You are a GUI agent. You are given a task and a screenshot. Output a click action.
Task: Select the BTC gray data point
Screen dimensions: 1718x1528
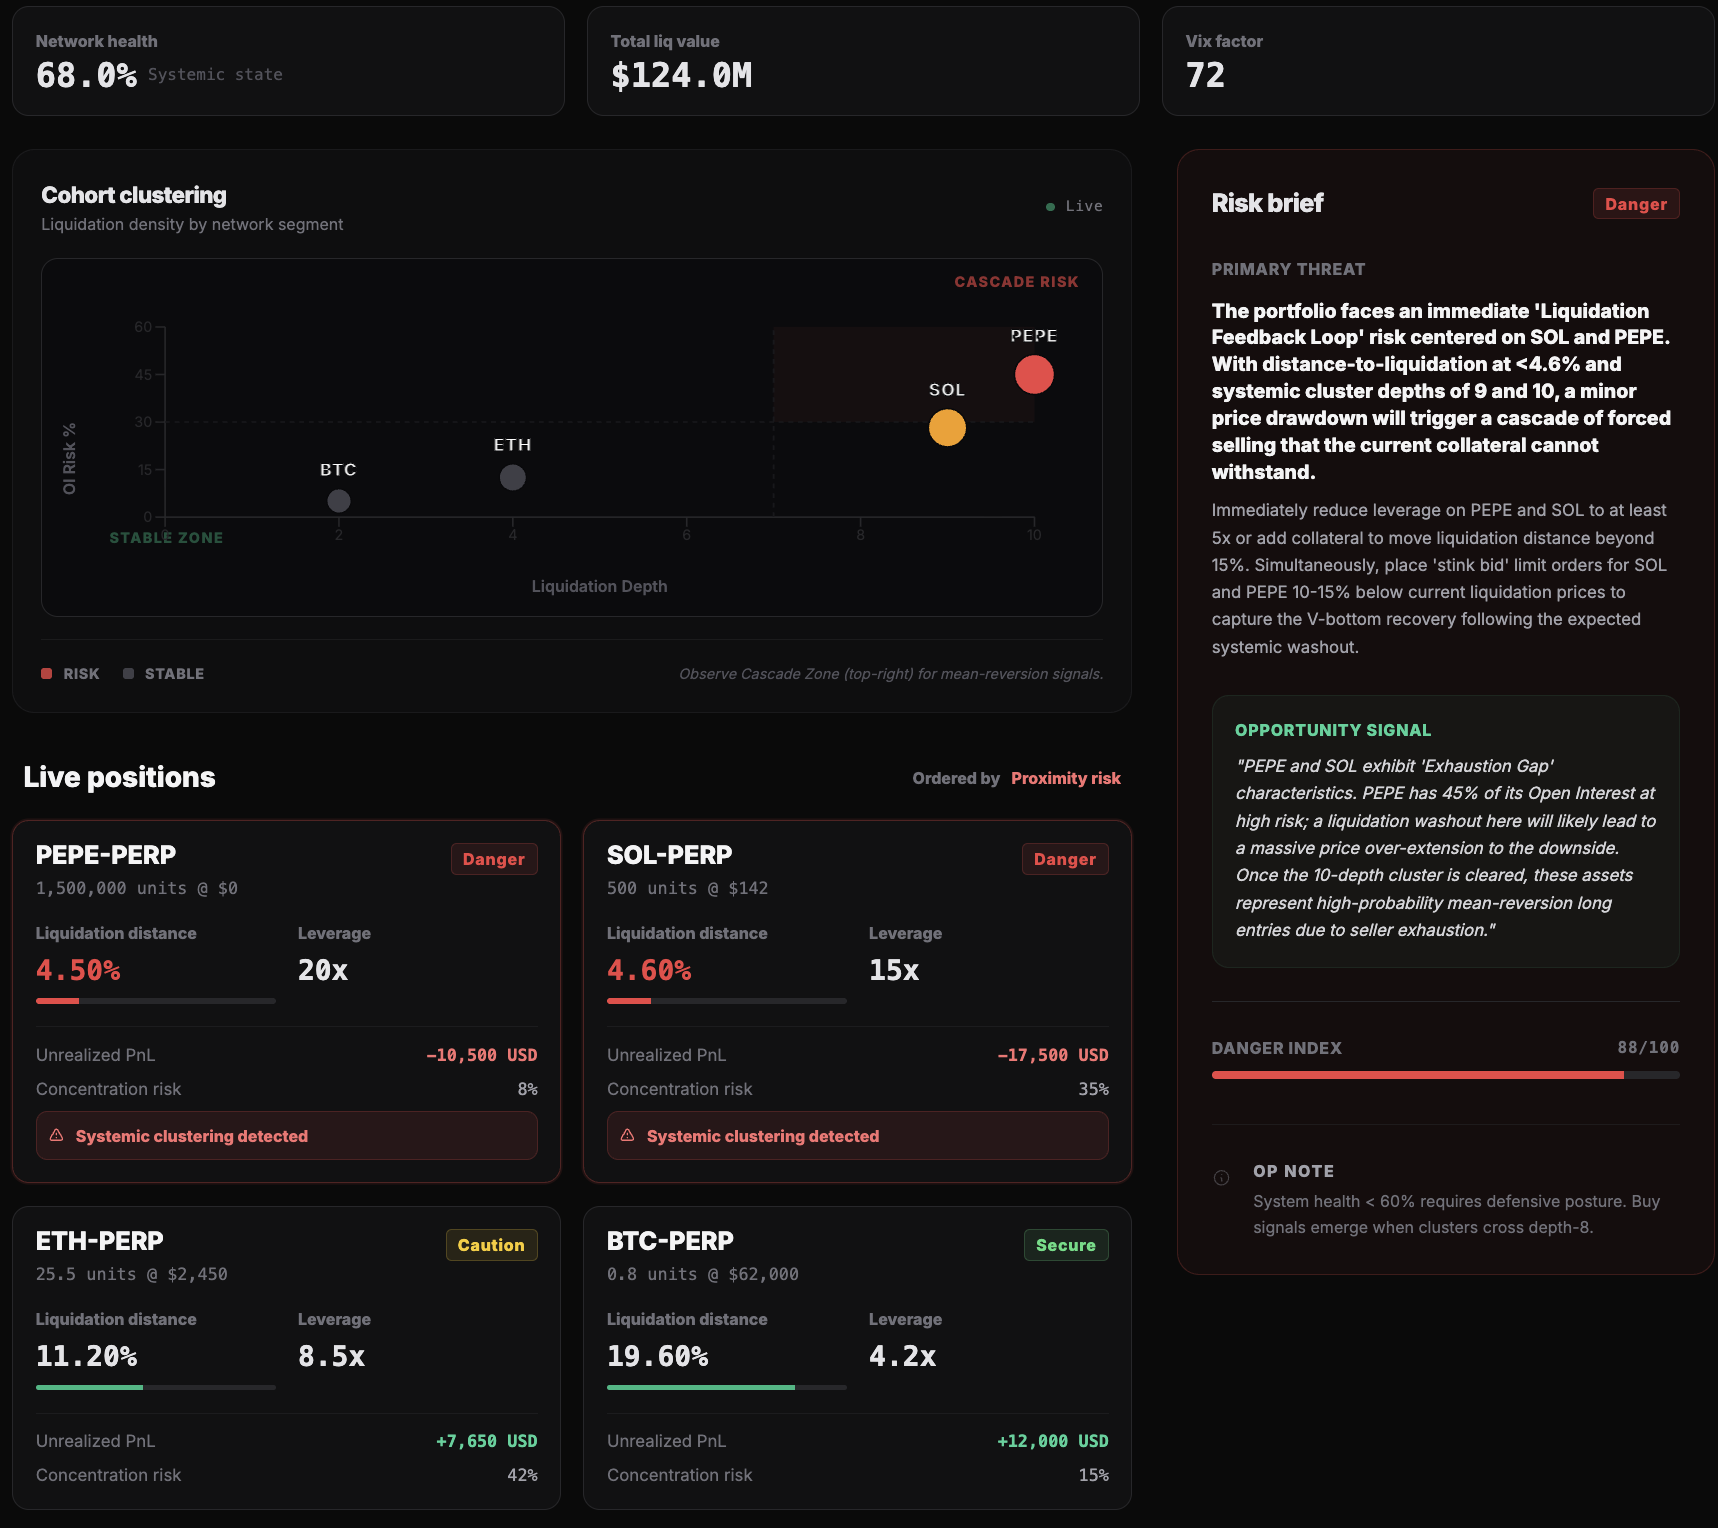(x=339, y=501)
